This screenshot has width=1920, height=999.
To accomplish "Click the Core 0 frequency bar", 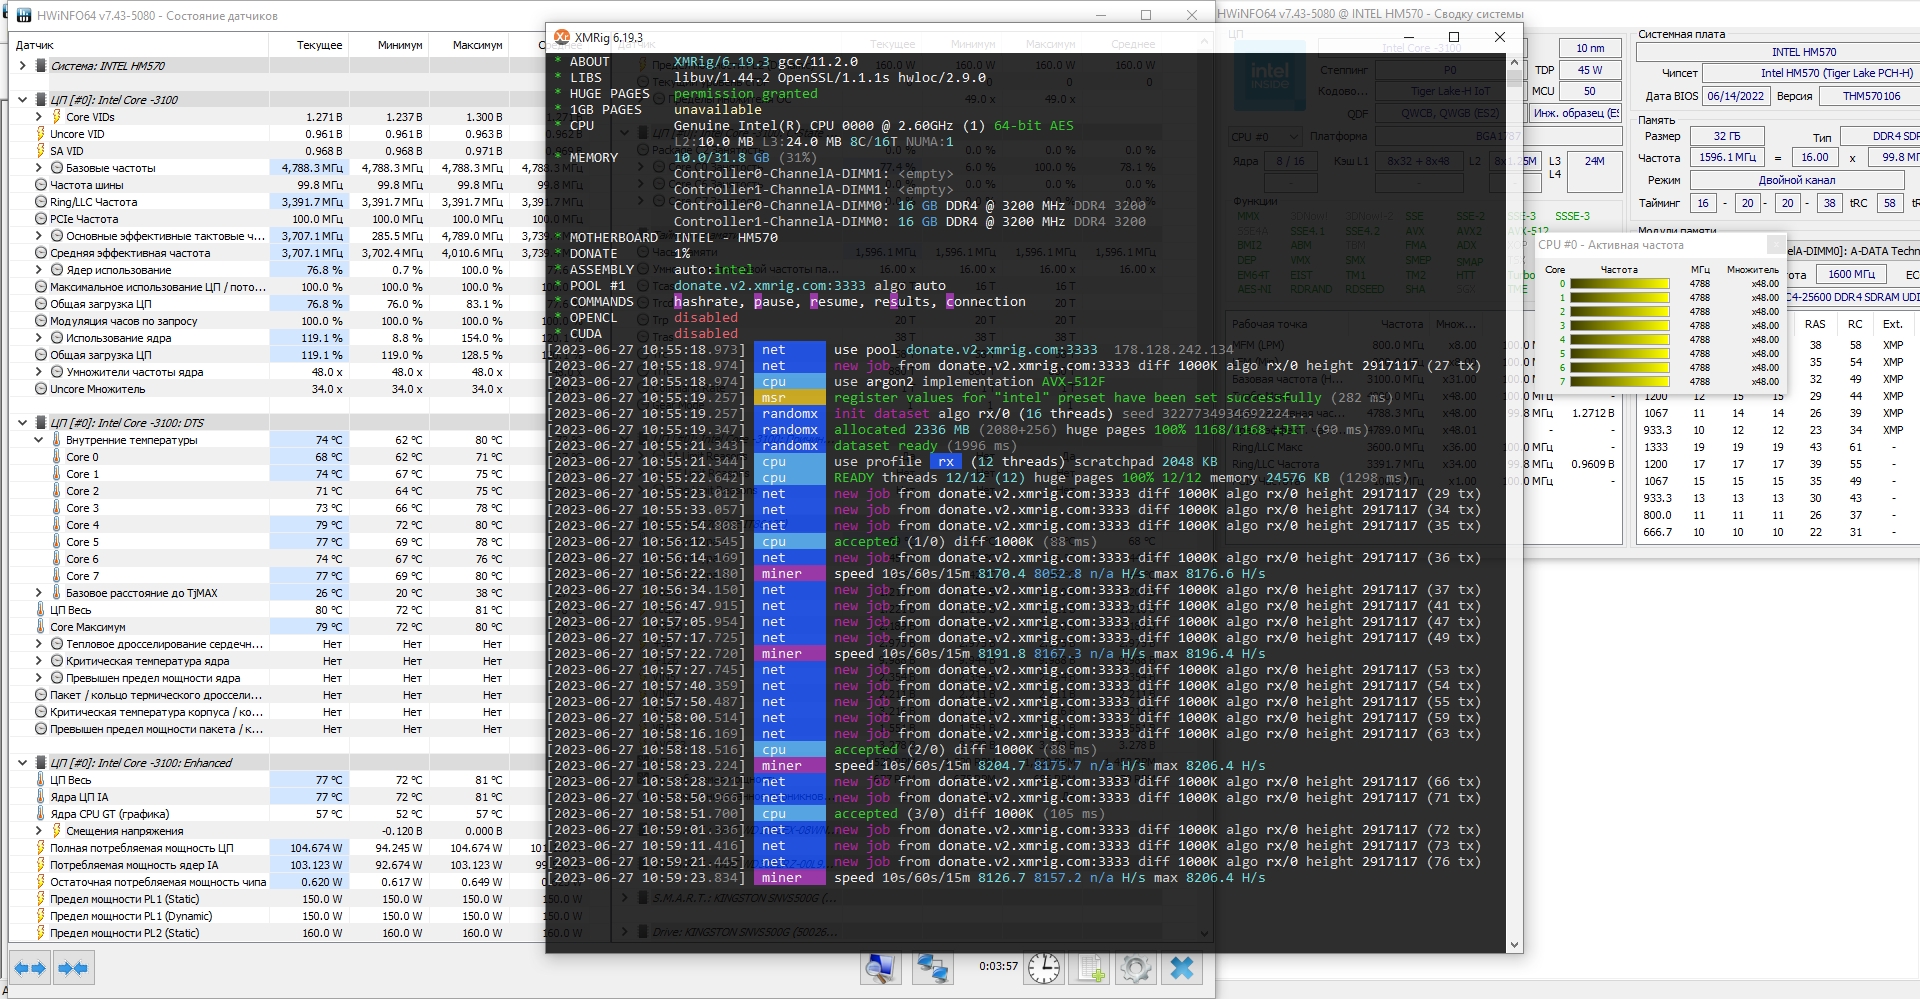I will 1620,284.
